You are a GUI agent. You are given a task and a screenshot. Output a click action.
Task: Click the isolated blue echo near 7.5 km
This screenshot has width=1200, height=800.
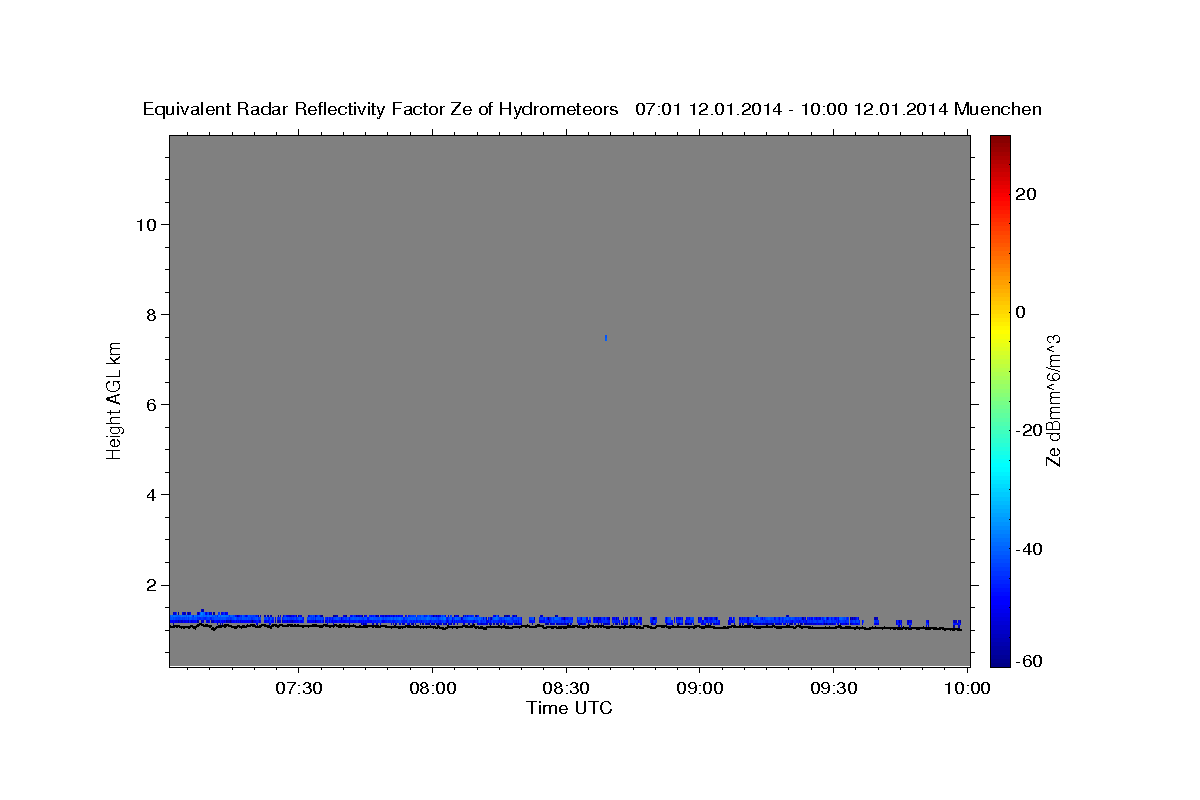(x=606, y=338)
